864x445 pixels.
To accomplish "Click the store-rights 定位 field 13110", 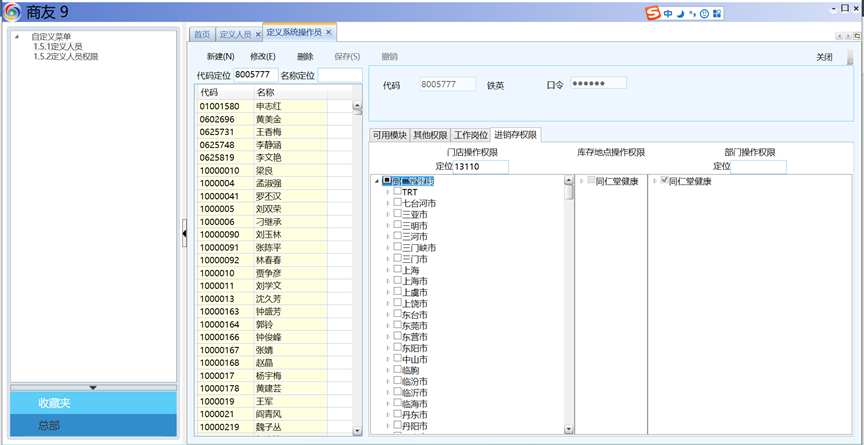I will (480, 167).
